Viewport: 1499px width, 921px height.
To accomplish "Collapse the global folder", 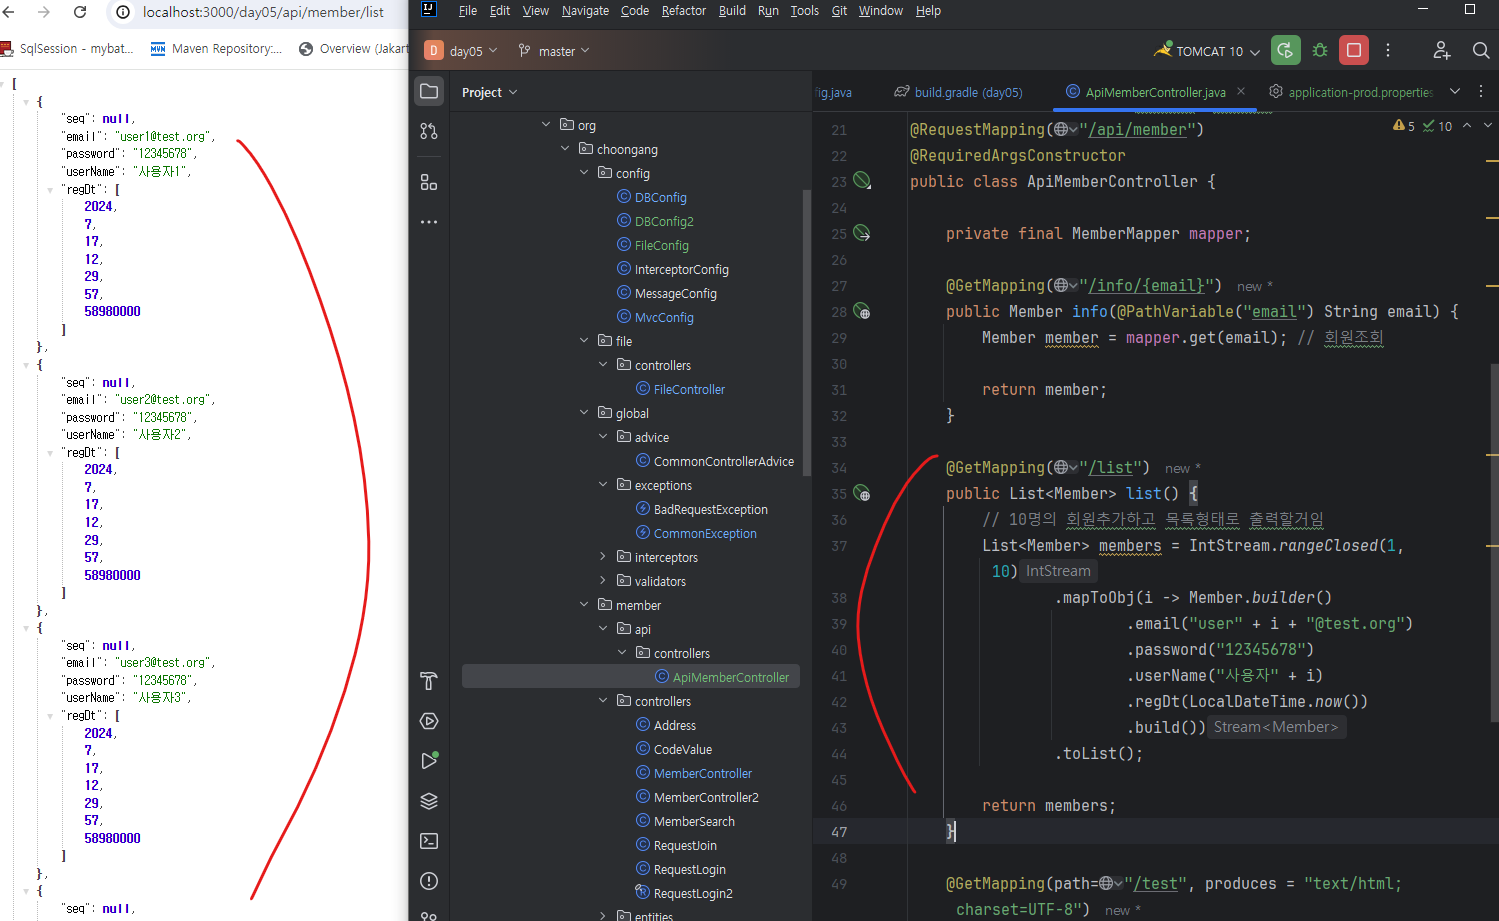I will 584,413.
